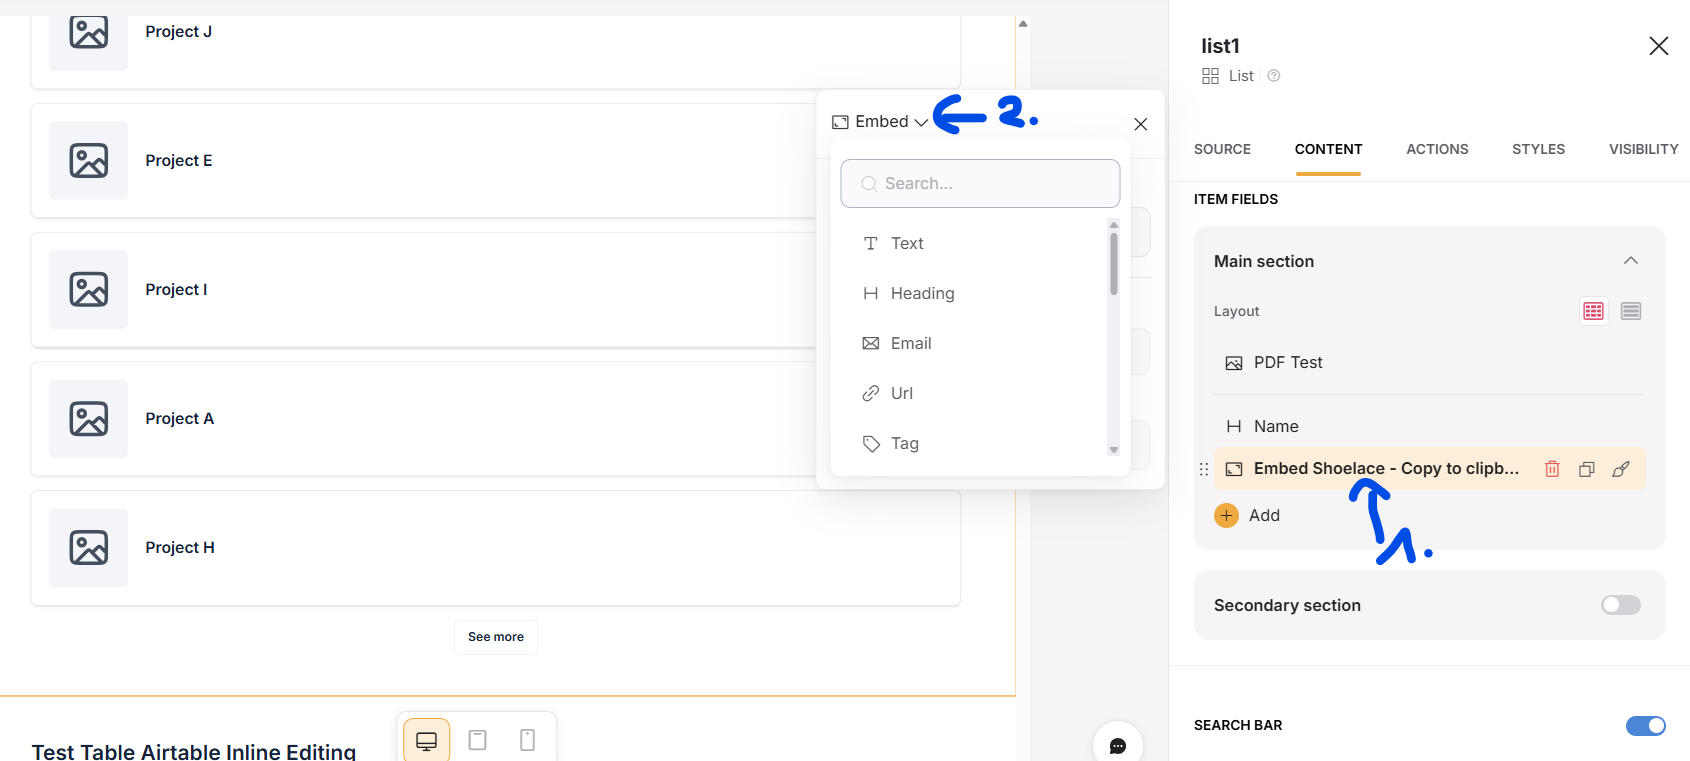The height and width of the screenshot is (761, 1690).
Task: Click the field type search box
Action: 980,184
